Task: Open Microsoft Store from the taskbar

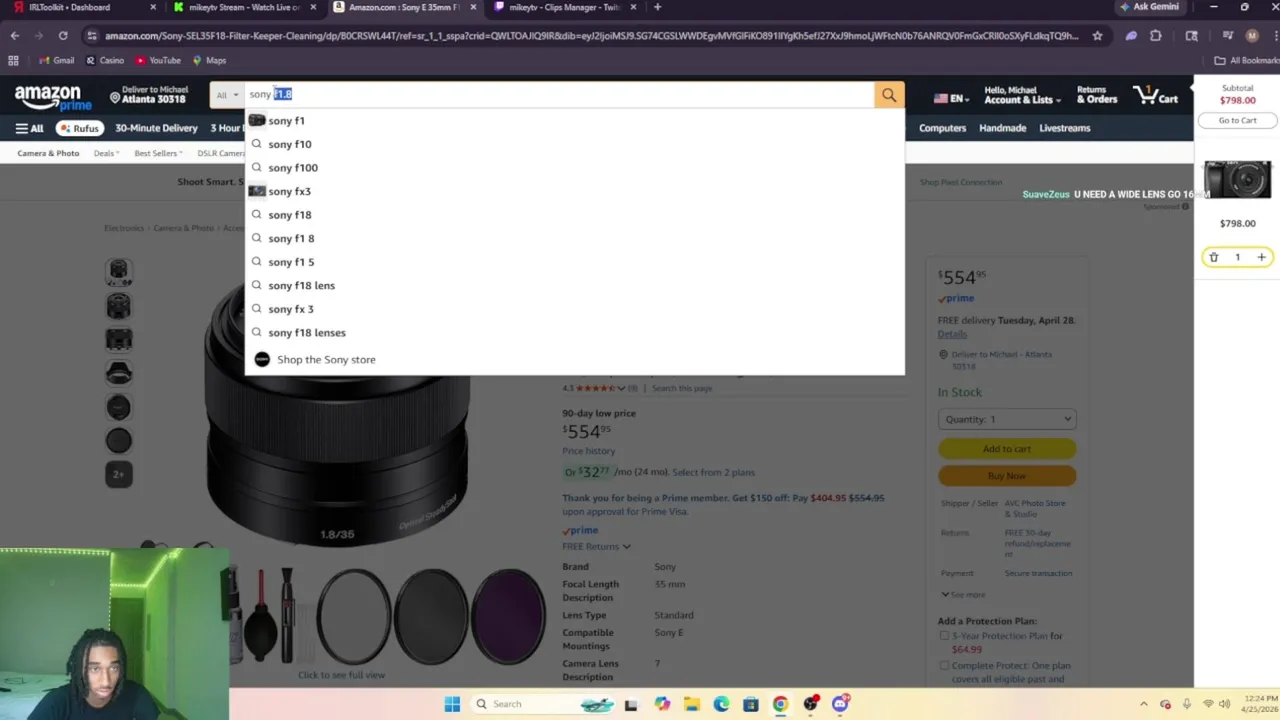Action: [751, 704]
